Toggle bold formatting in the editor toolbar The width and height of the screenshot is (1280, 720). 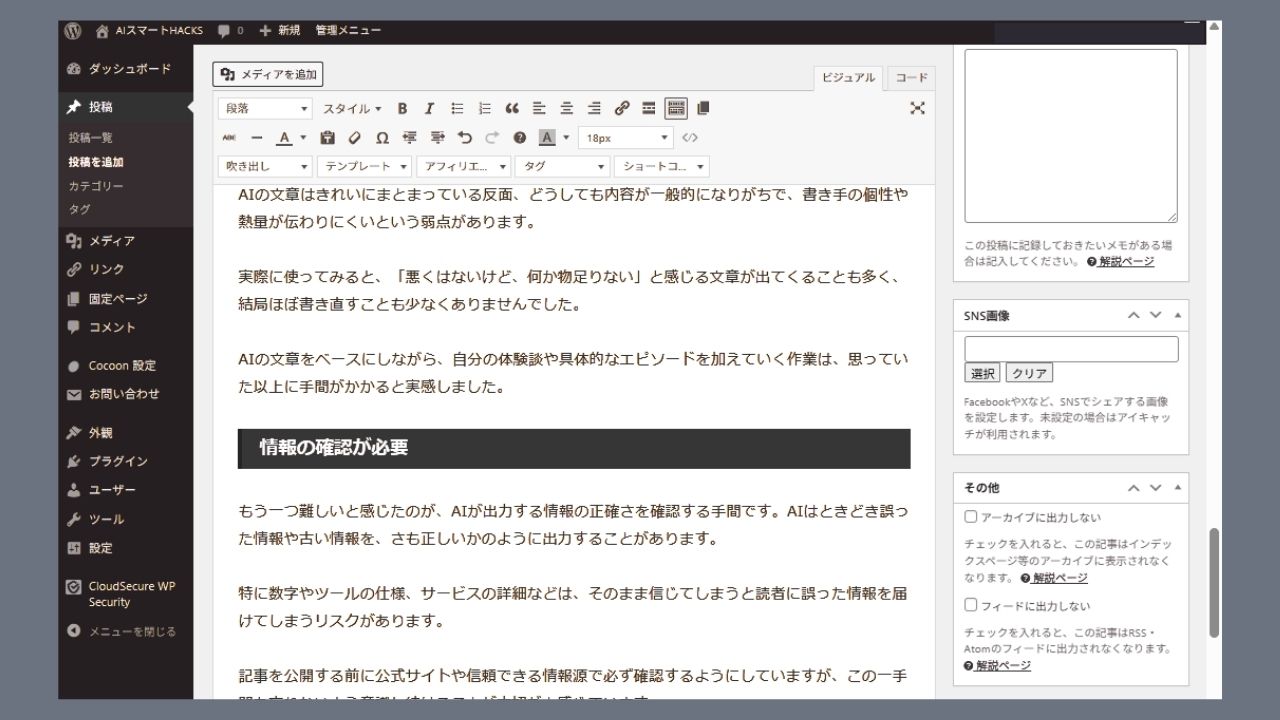402,108
